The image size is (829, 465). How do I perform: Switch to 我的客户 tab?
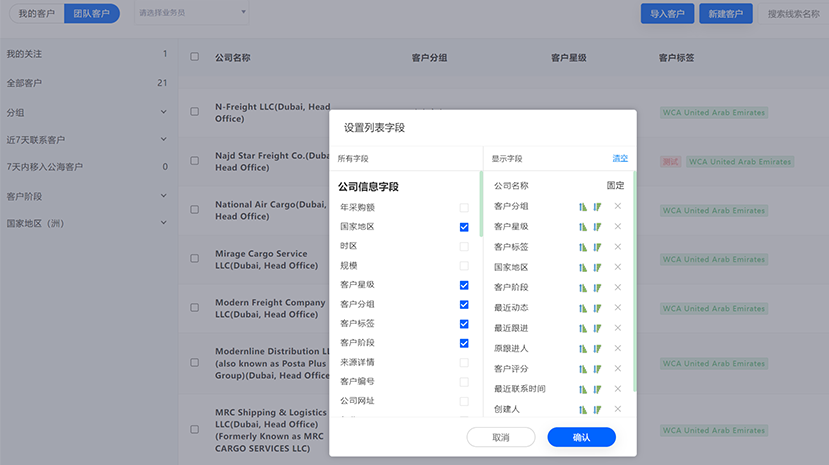[x=36, y=13]
